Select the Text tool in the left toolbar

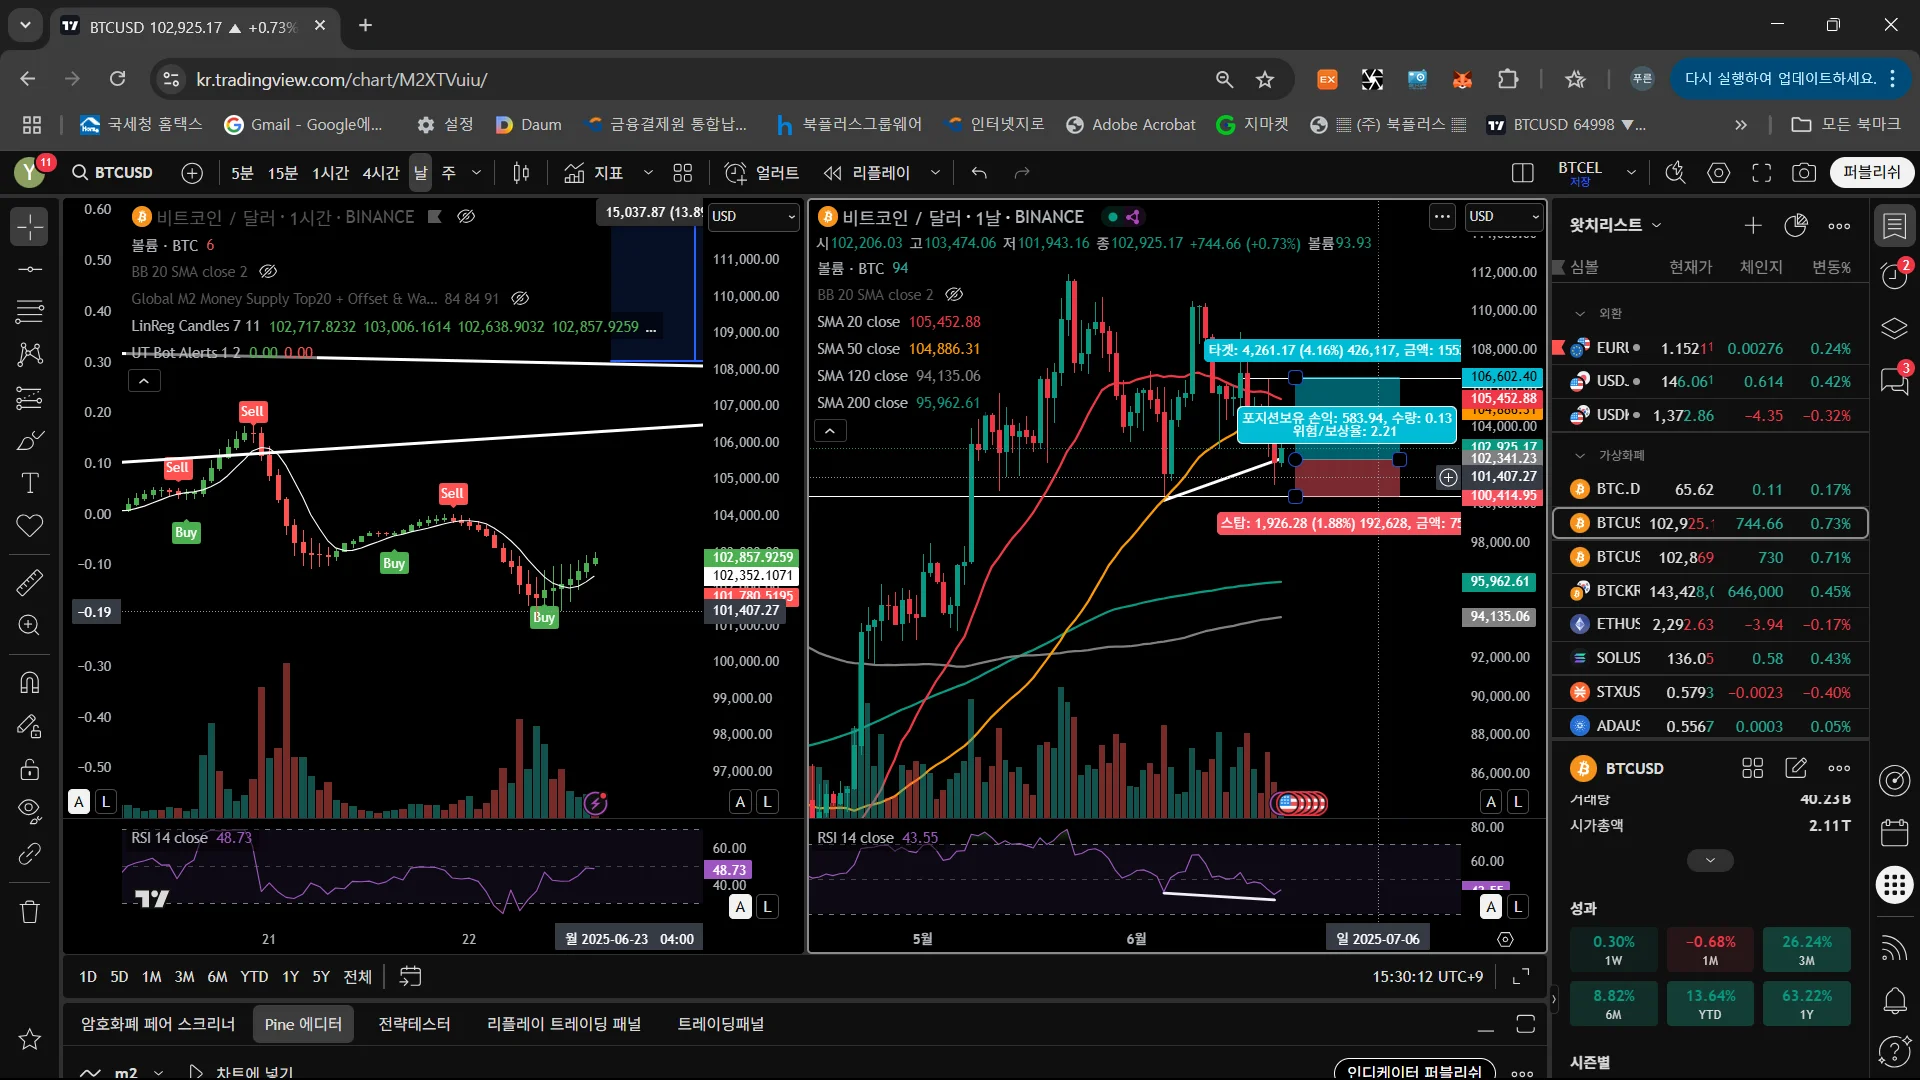(x=30, y=484)
